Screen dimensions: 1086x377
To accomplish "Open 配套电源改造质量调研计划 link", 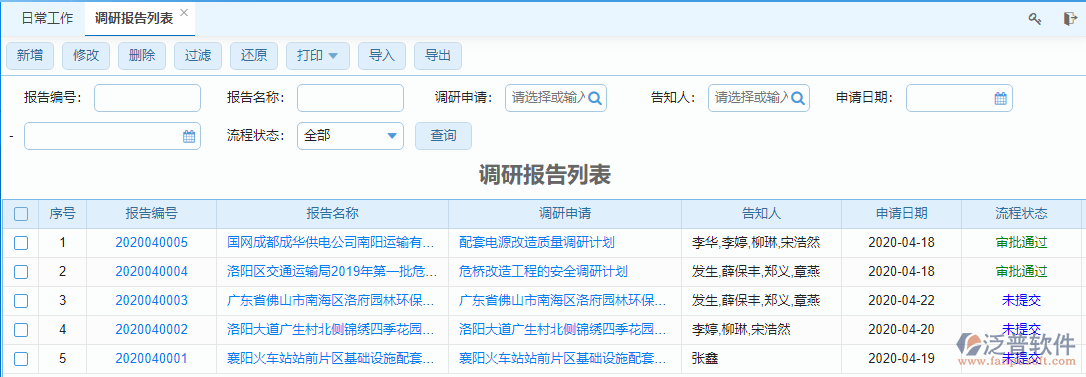I will pyautogui.click(x=537, y=243).
